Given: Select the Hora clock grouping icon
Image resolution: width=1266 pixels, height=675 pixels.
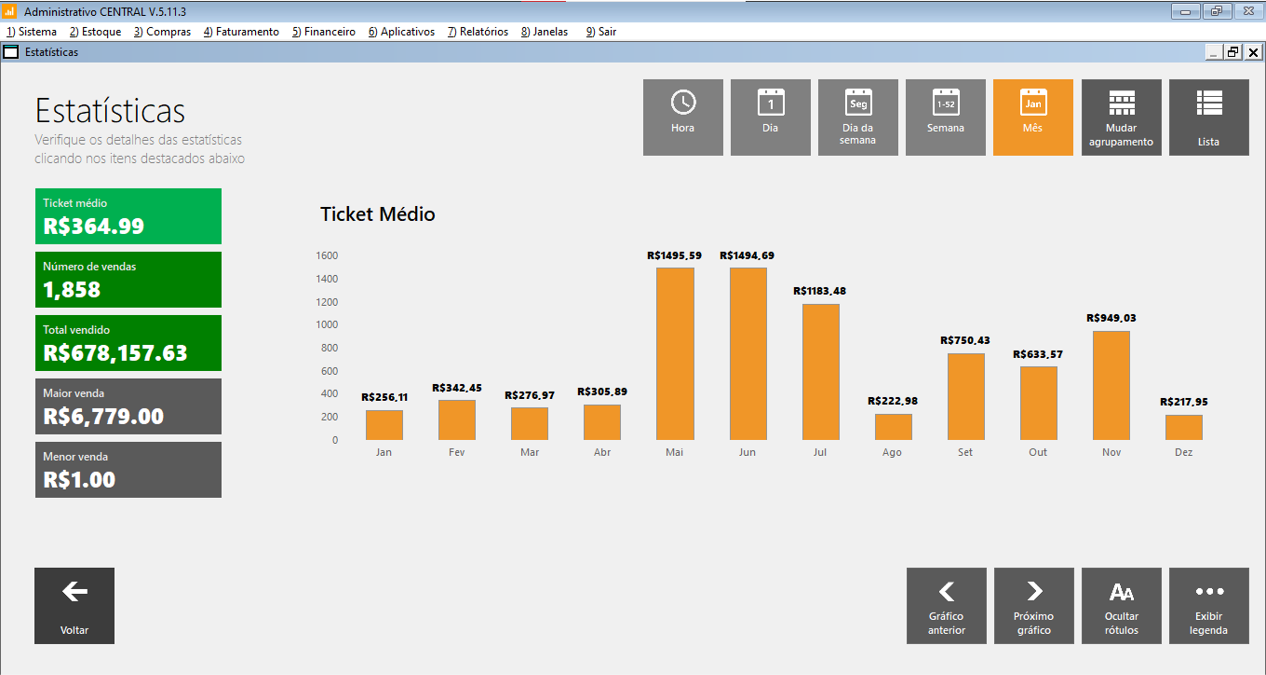Looking at the screenshot, I should point(683,117).
